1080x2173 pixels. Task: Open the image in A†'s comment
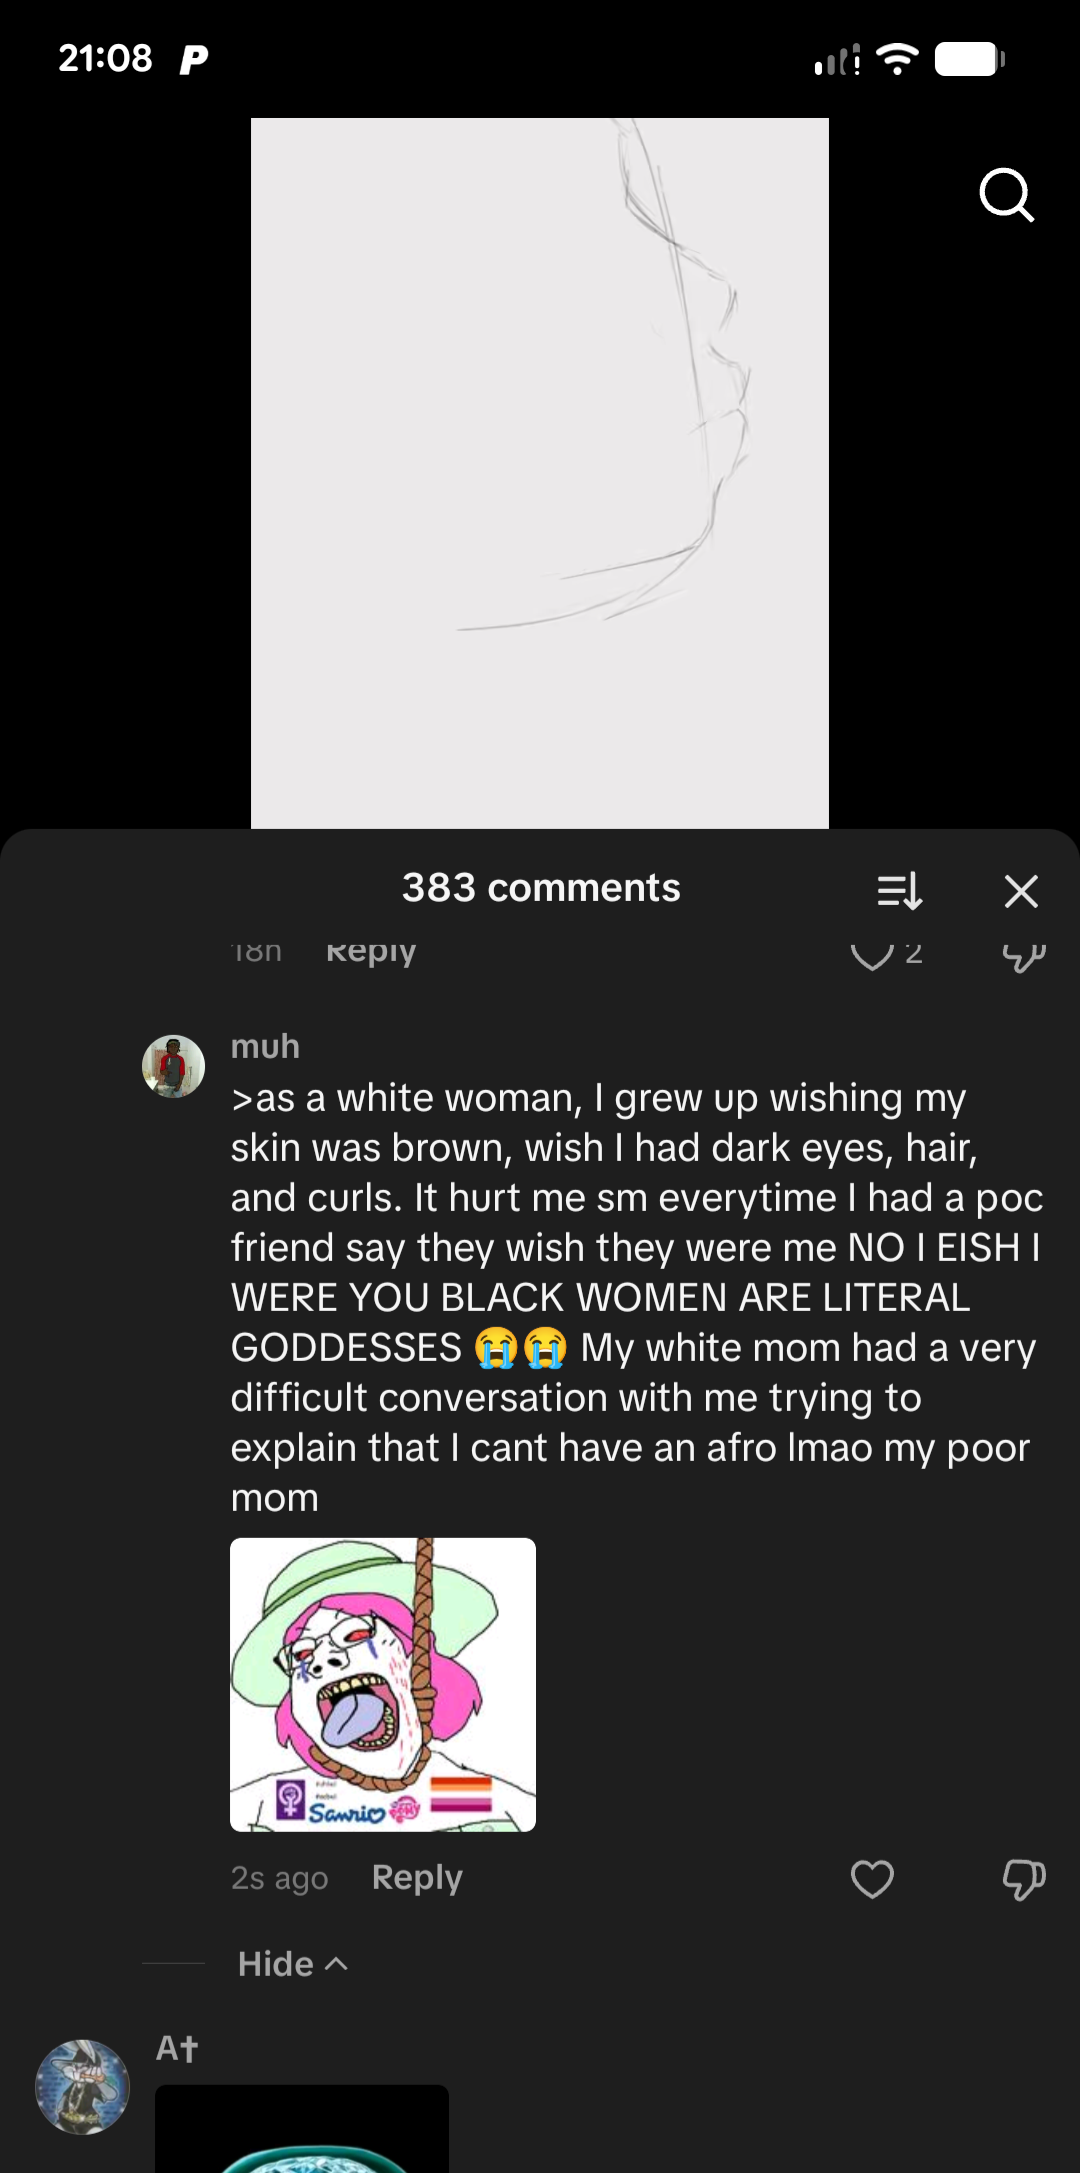pos(301,2130)
